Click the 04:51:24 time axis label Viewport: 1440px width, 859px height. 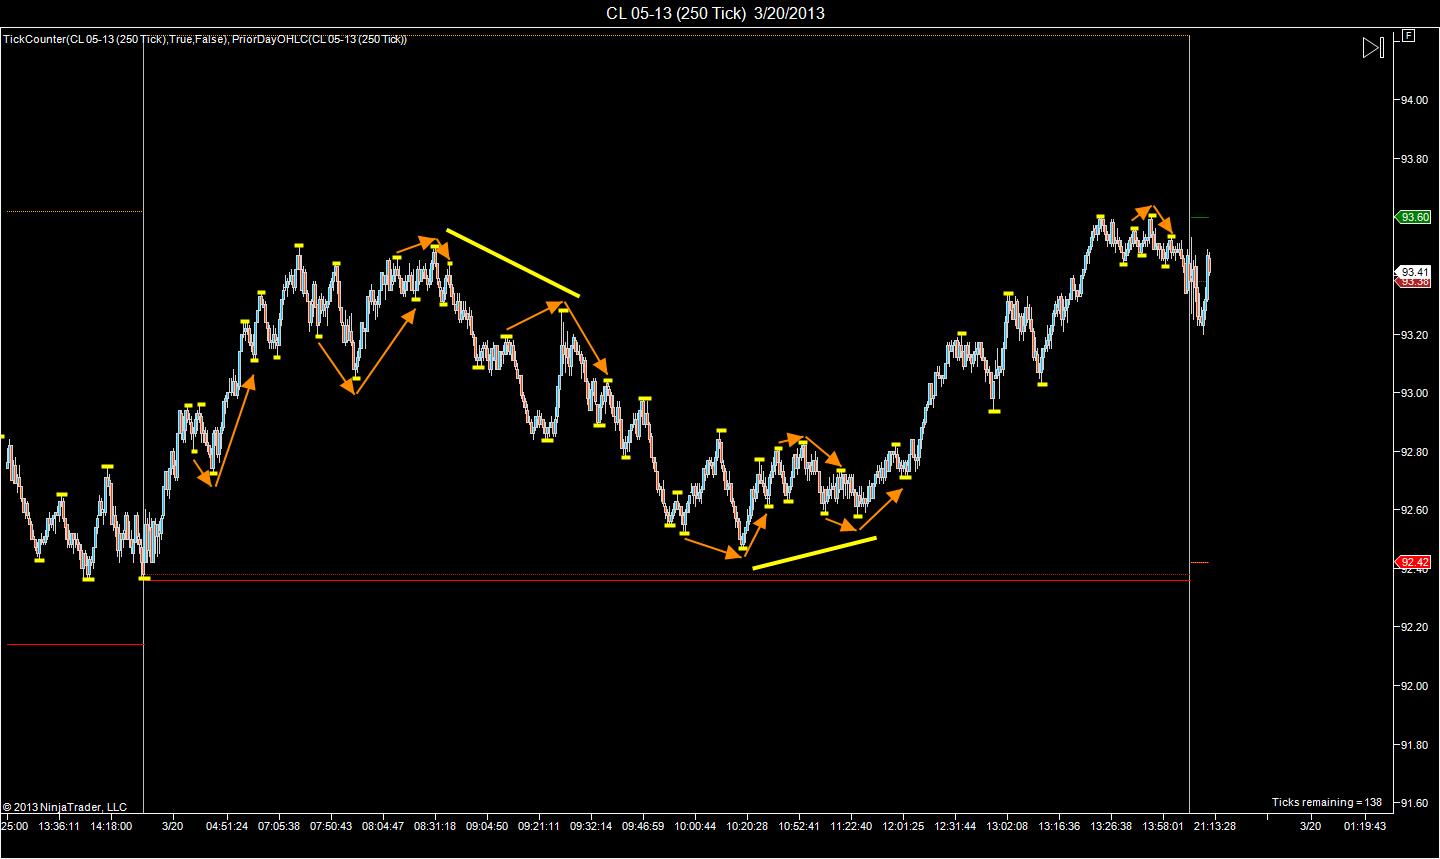[x=227, y=826]
